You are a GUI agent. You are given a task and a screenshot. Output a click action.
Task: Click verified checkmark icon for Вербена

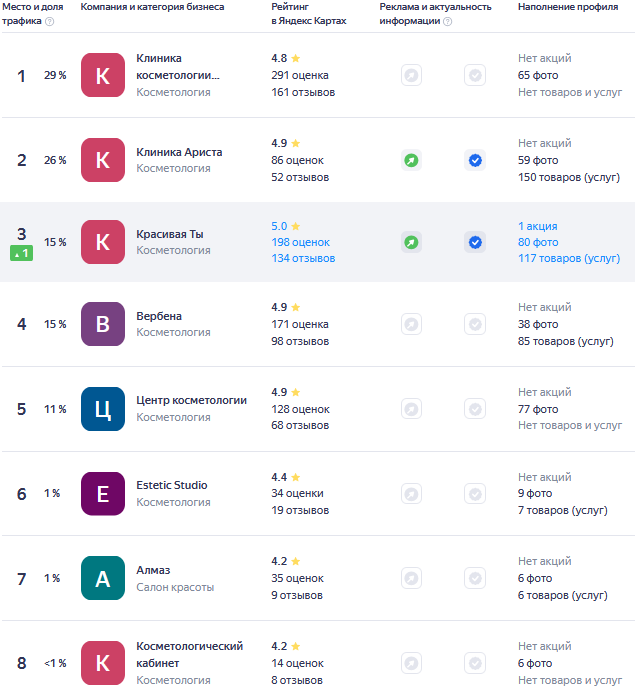[x=475, y=324]
